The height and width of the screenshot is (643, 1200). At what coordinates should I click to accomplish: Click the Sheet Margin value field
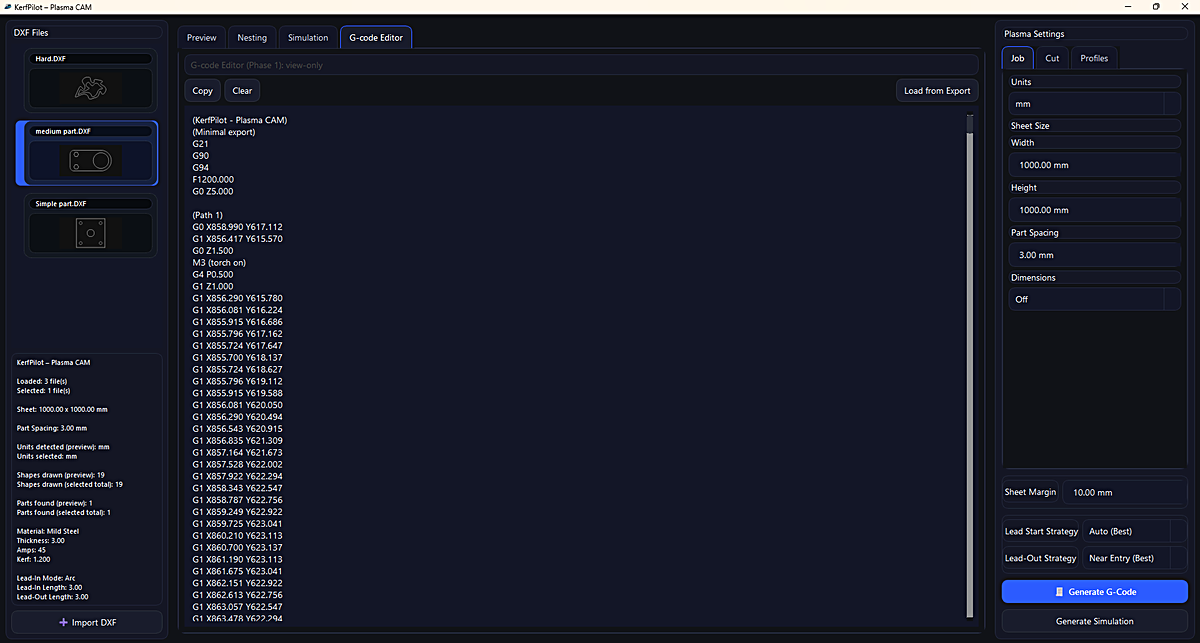point(1125,492)
